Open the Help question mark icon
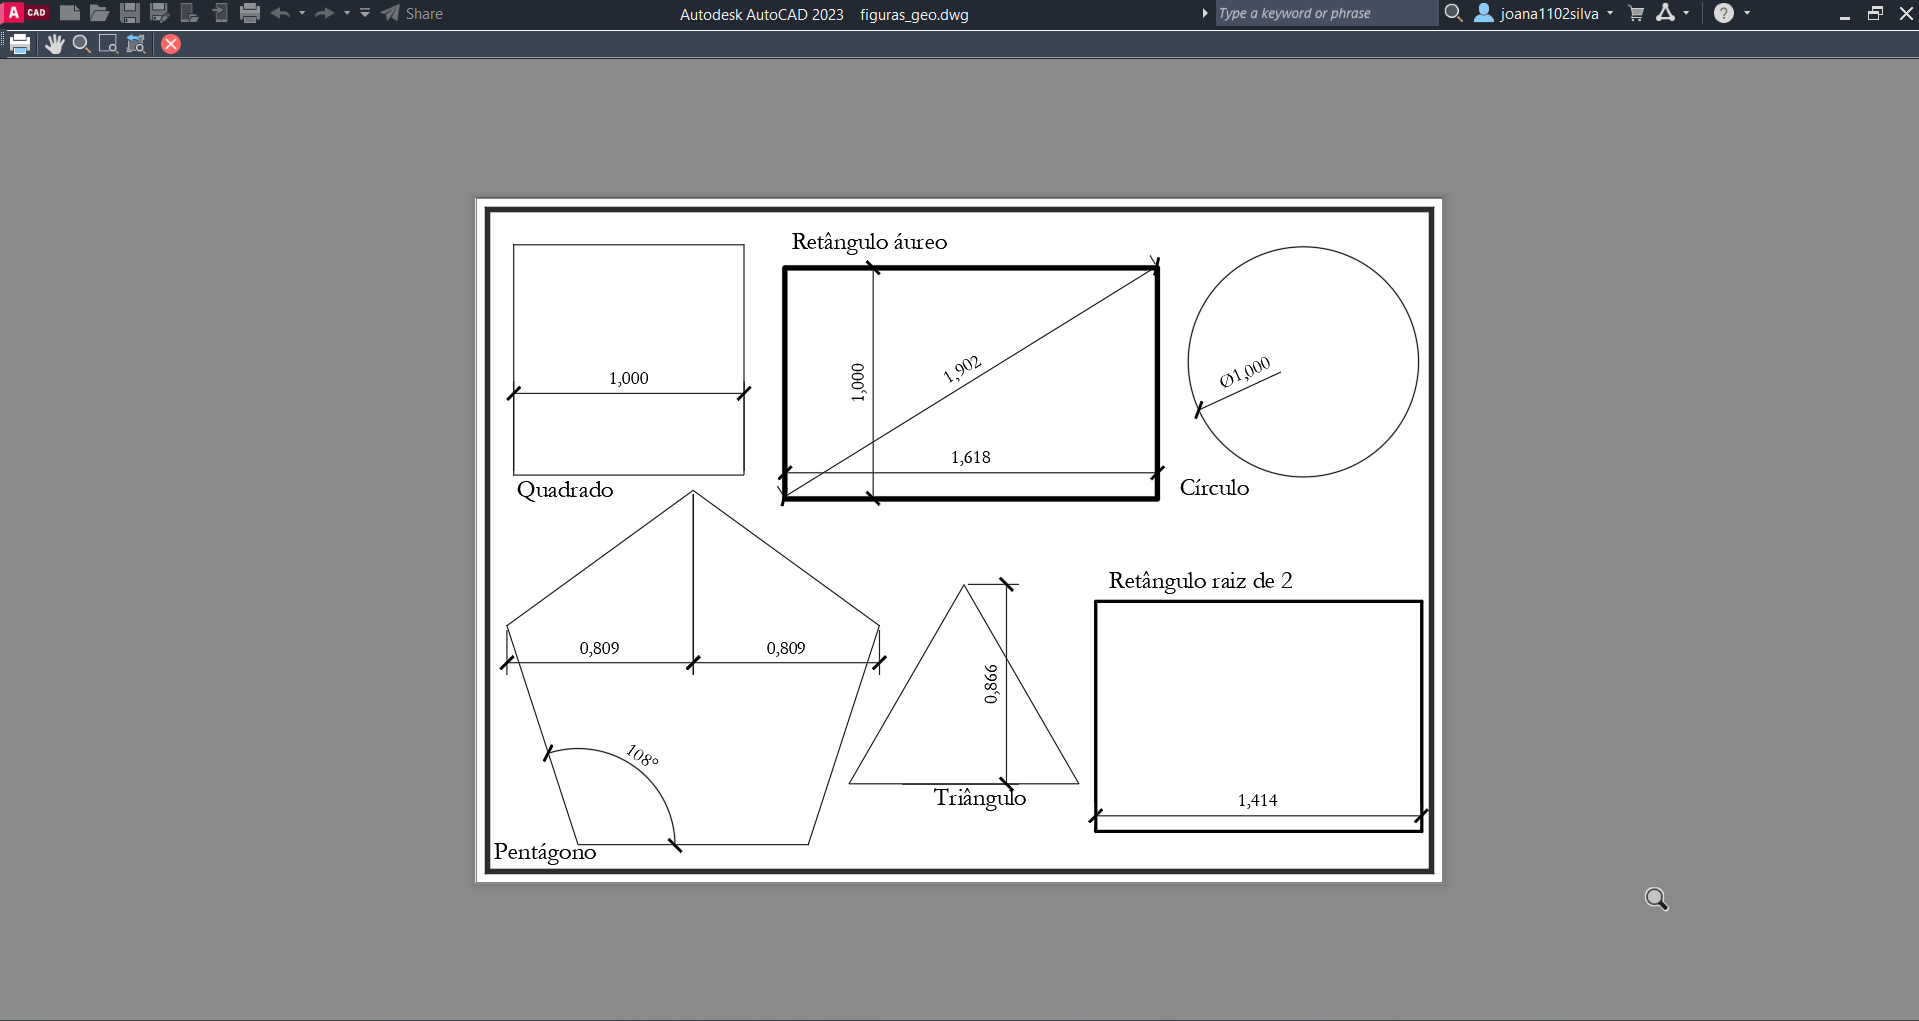Image resolution: width=1919 pixels, height=1021 pixels. click(1724, 13)
